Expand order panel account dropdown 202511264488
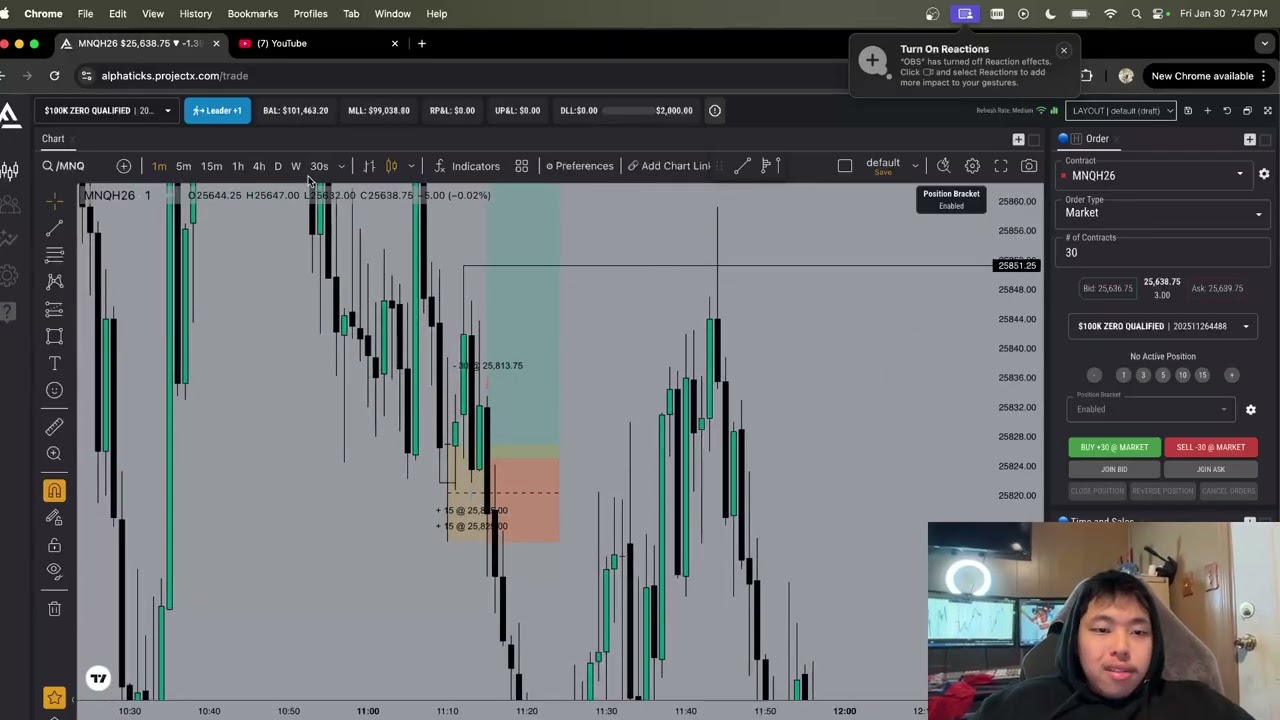 (1163, 326)
